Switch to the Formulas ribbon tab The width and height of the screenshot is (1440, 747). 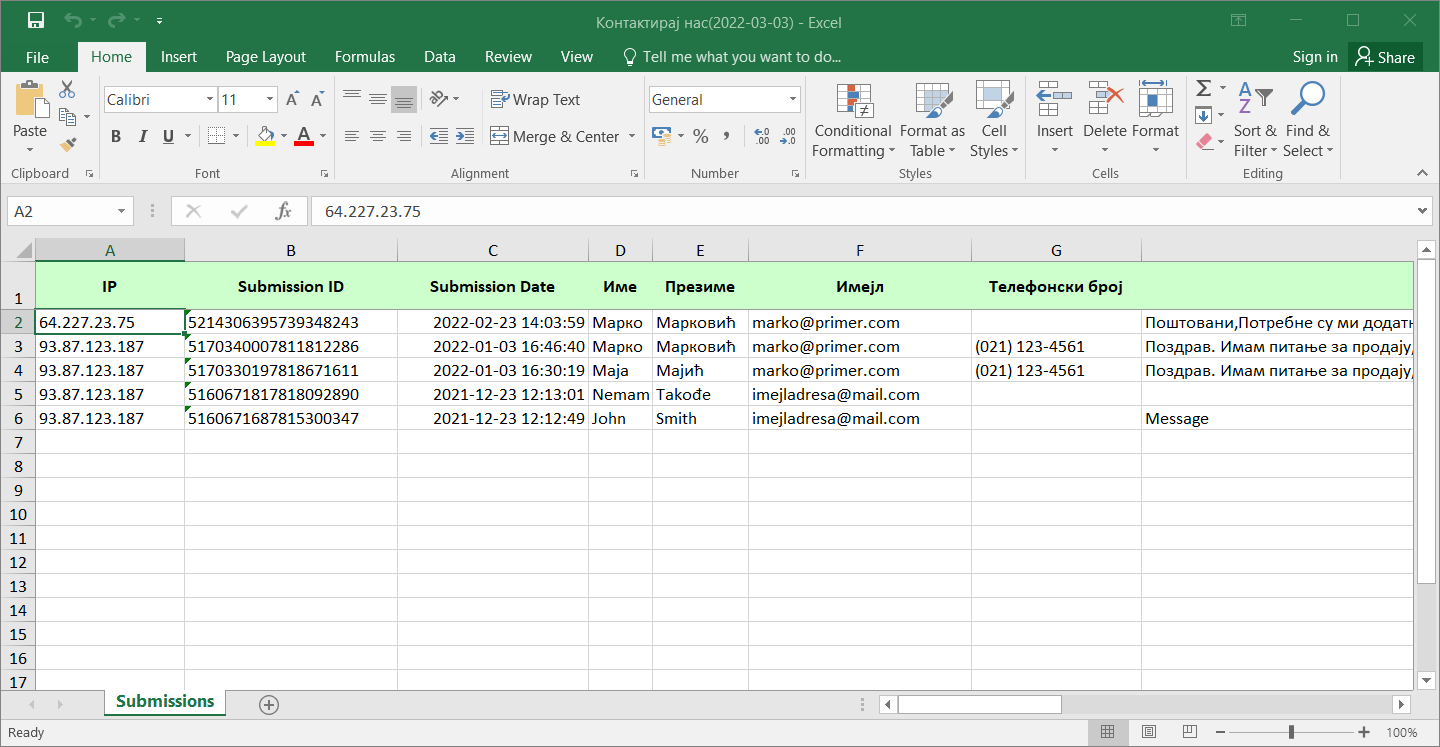pos(365,57)
